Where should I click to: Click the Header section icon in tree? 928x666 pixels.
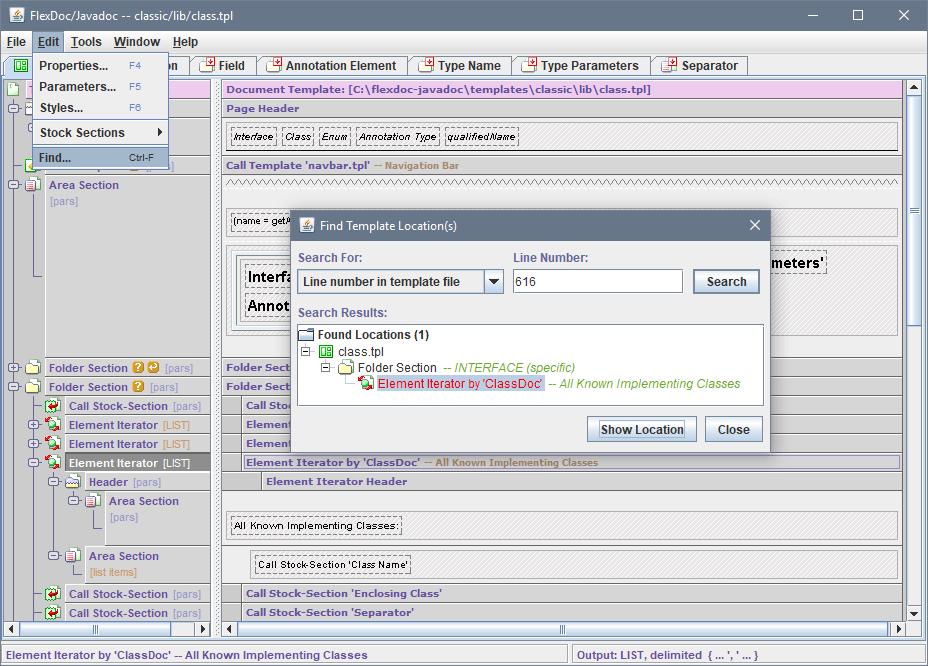pos(73,482)
